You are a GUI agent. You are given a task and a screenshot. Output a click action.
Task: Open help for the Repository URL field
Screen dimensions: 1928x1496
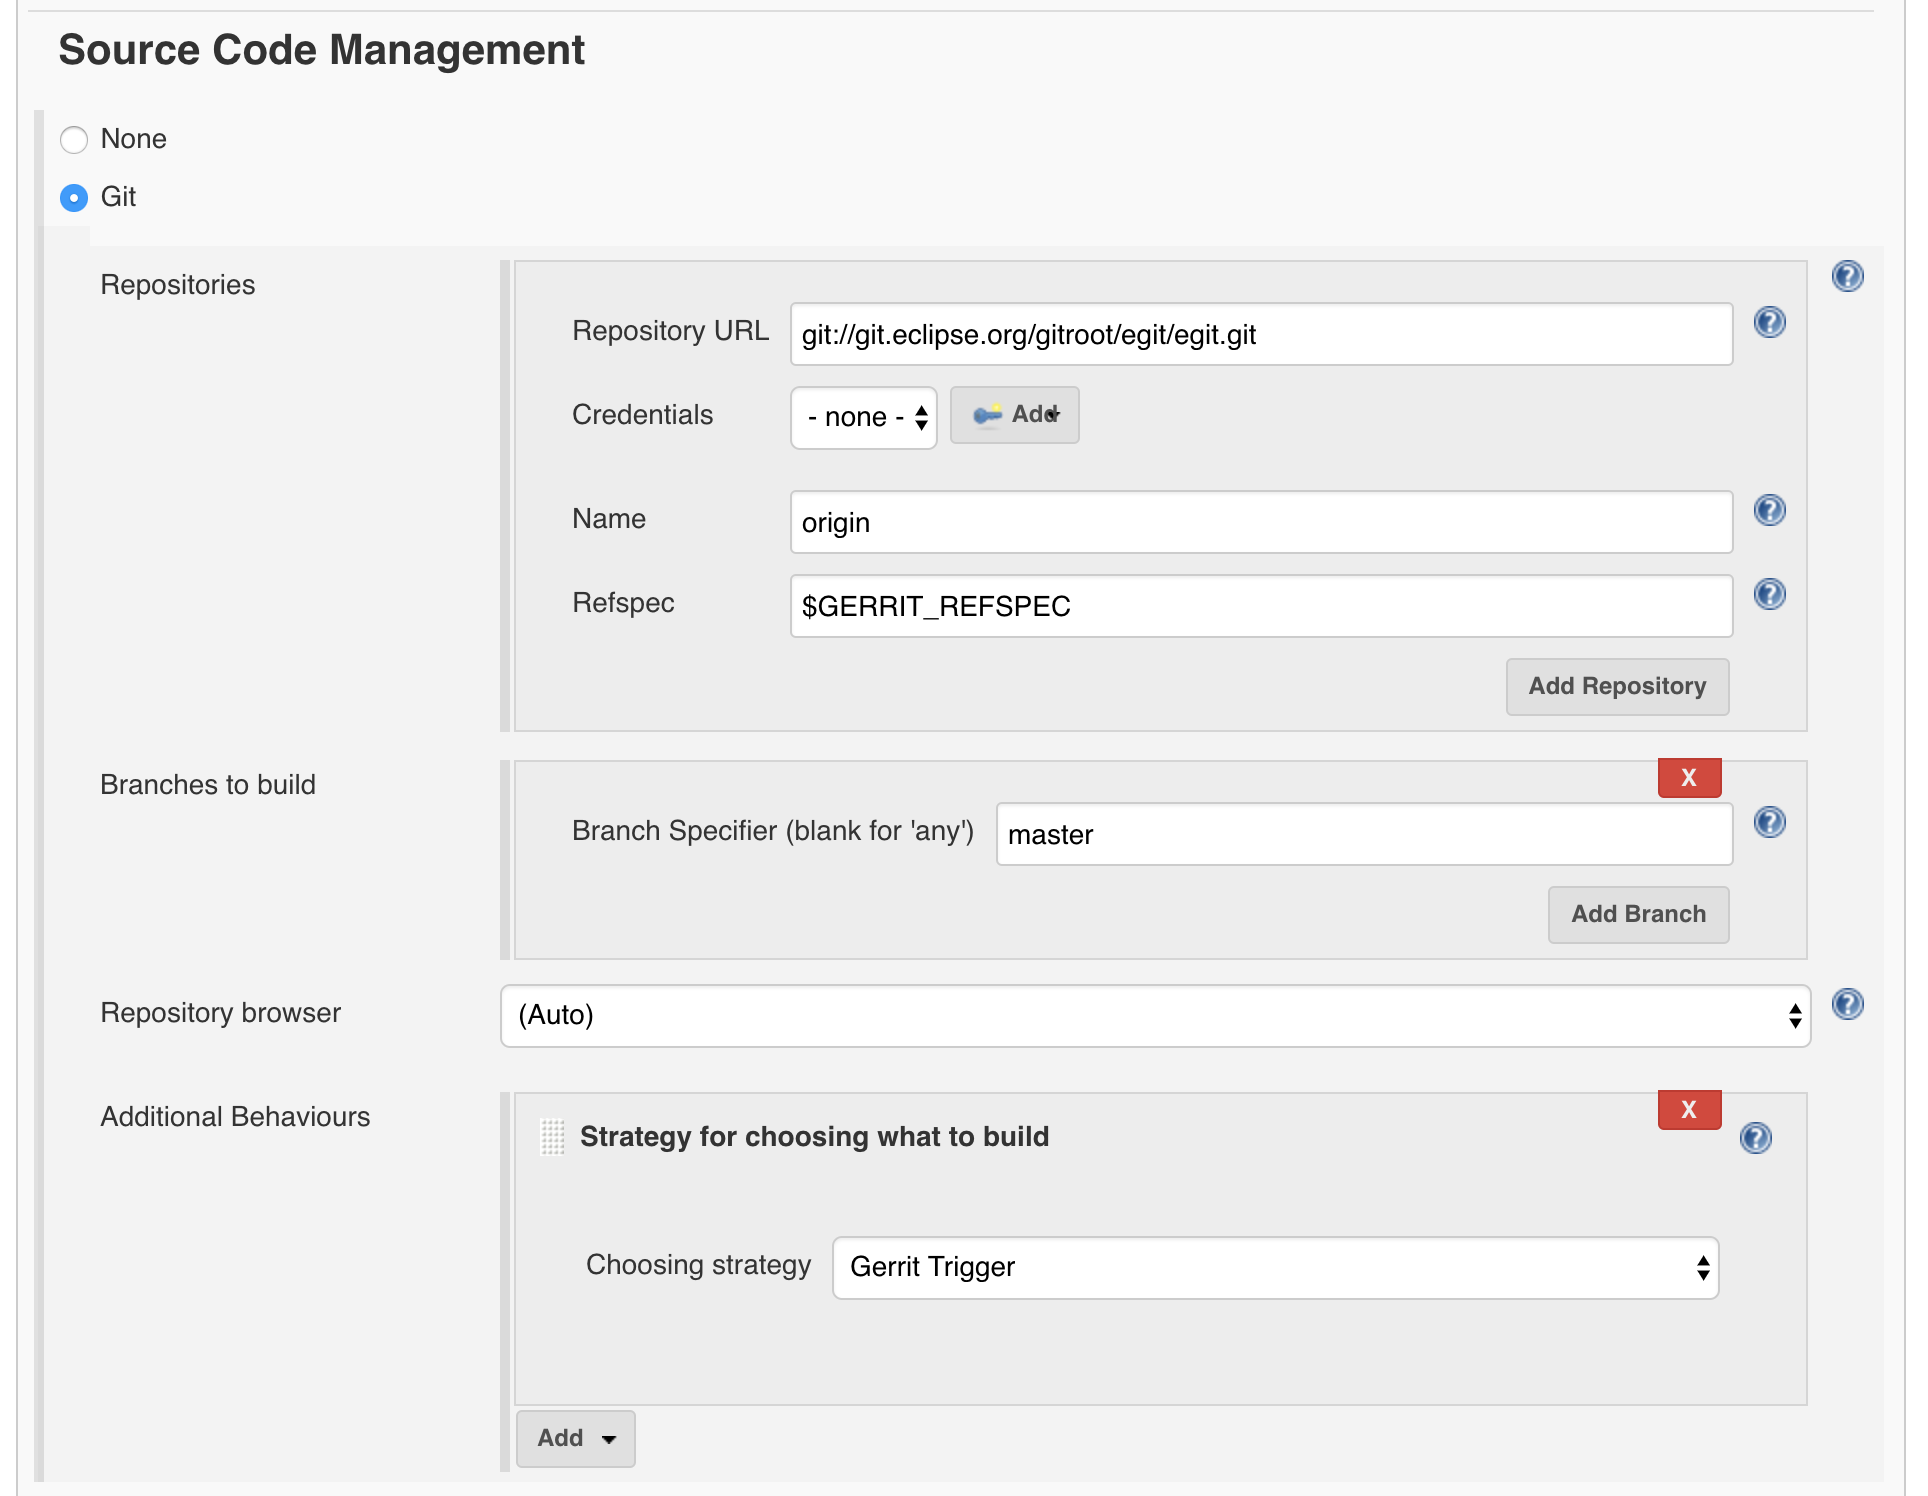tap(1769, 322)
